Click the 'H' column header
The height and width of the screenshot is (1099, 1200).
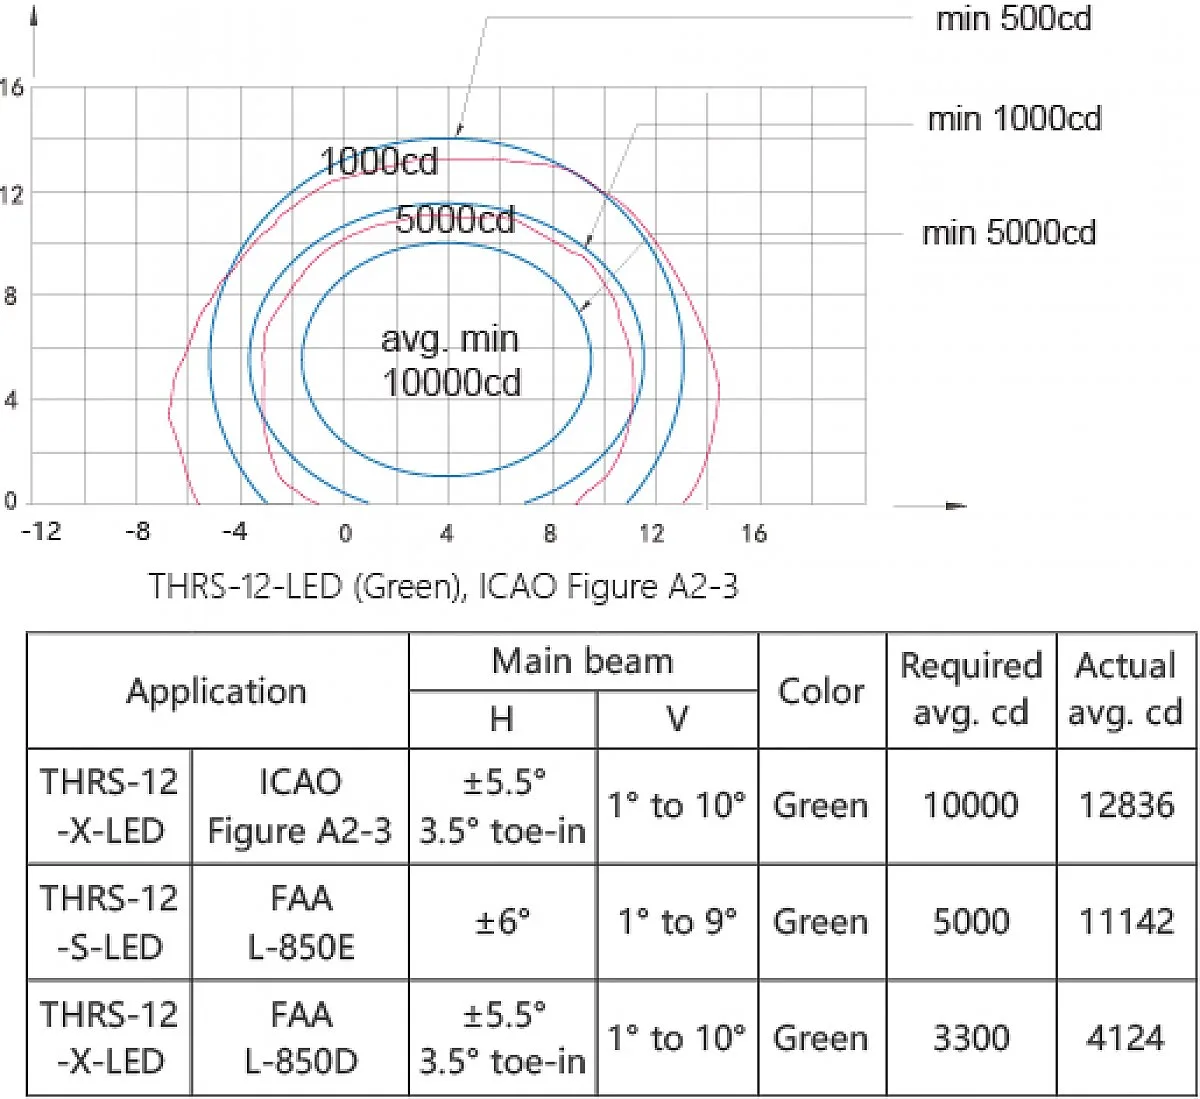[x=502, y=719]
